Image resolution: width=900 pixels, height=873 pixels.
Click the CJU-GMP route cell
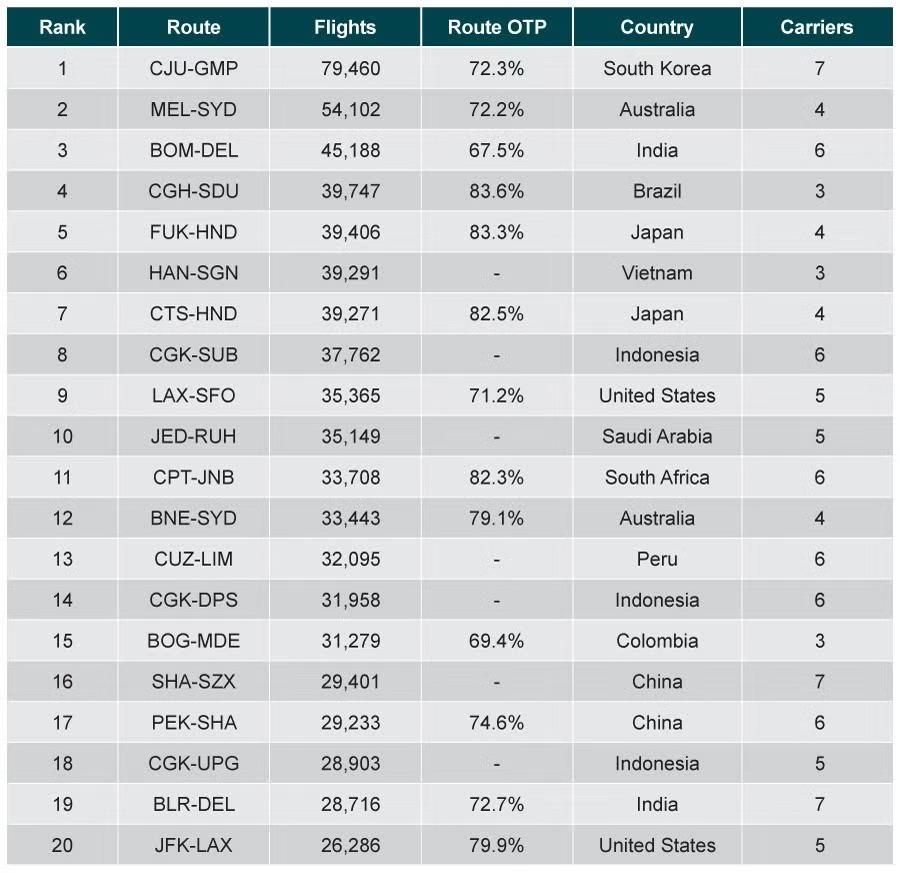point(193,68)
